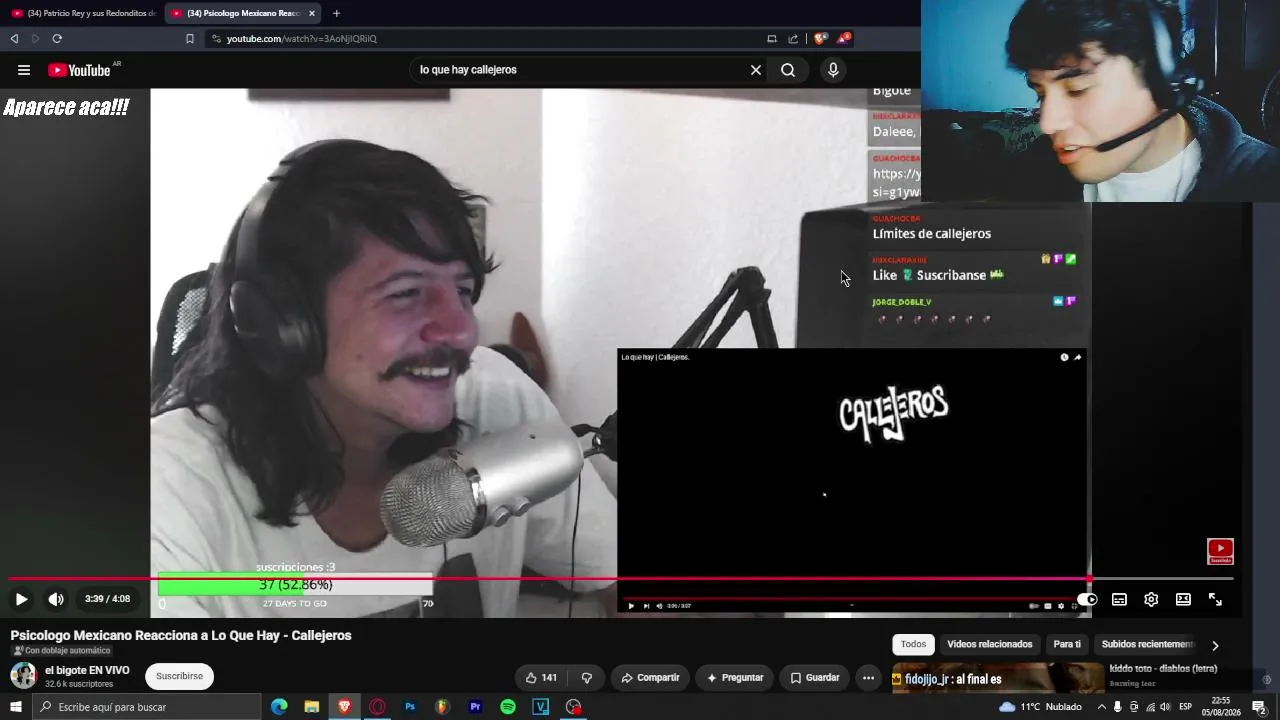Image resolution: width=1280 pixels, height=720 pixels.
Task: Save the video with Guardar
Action: pos(814,677)
